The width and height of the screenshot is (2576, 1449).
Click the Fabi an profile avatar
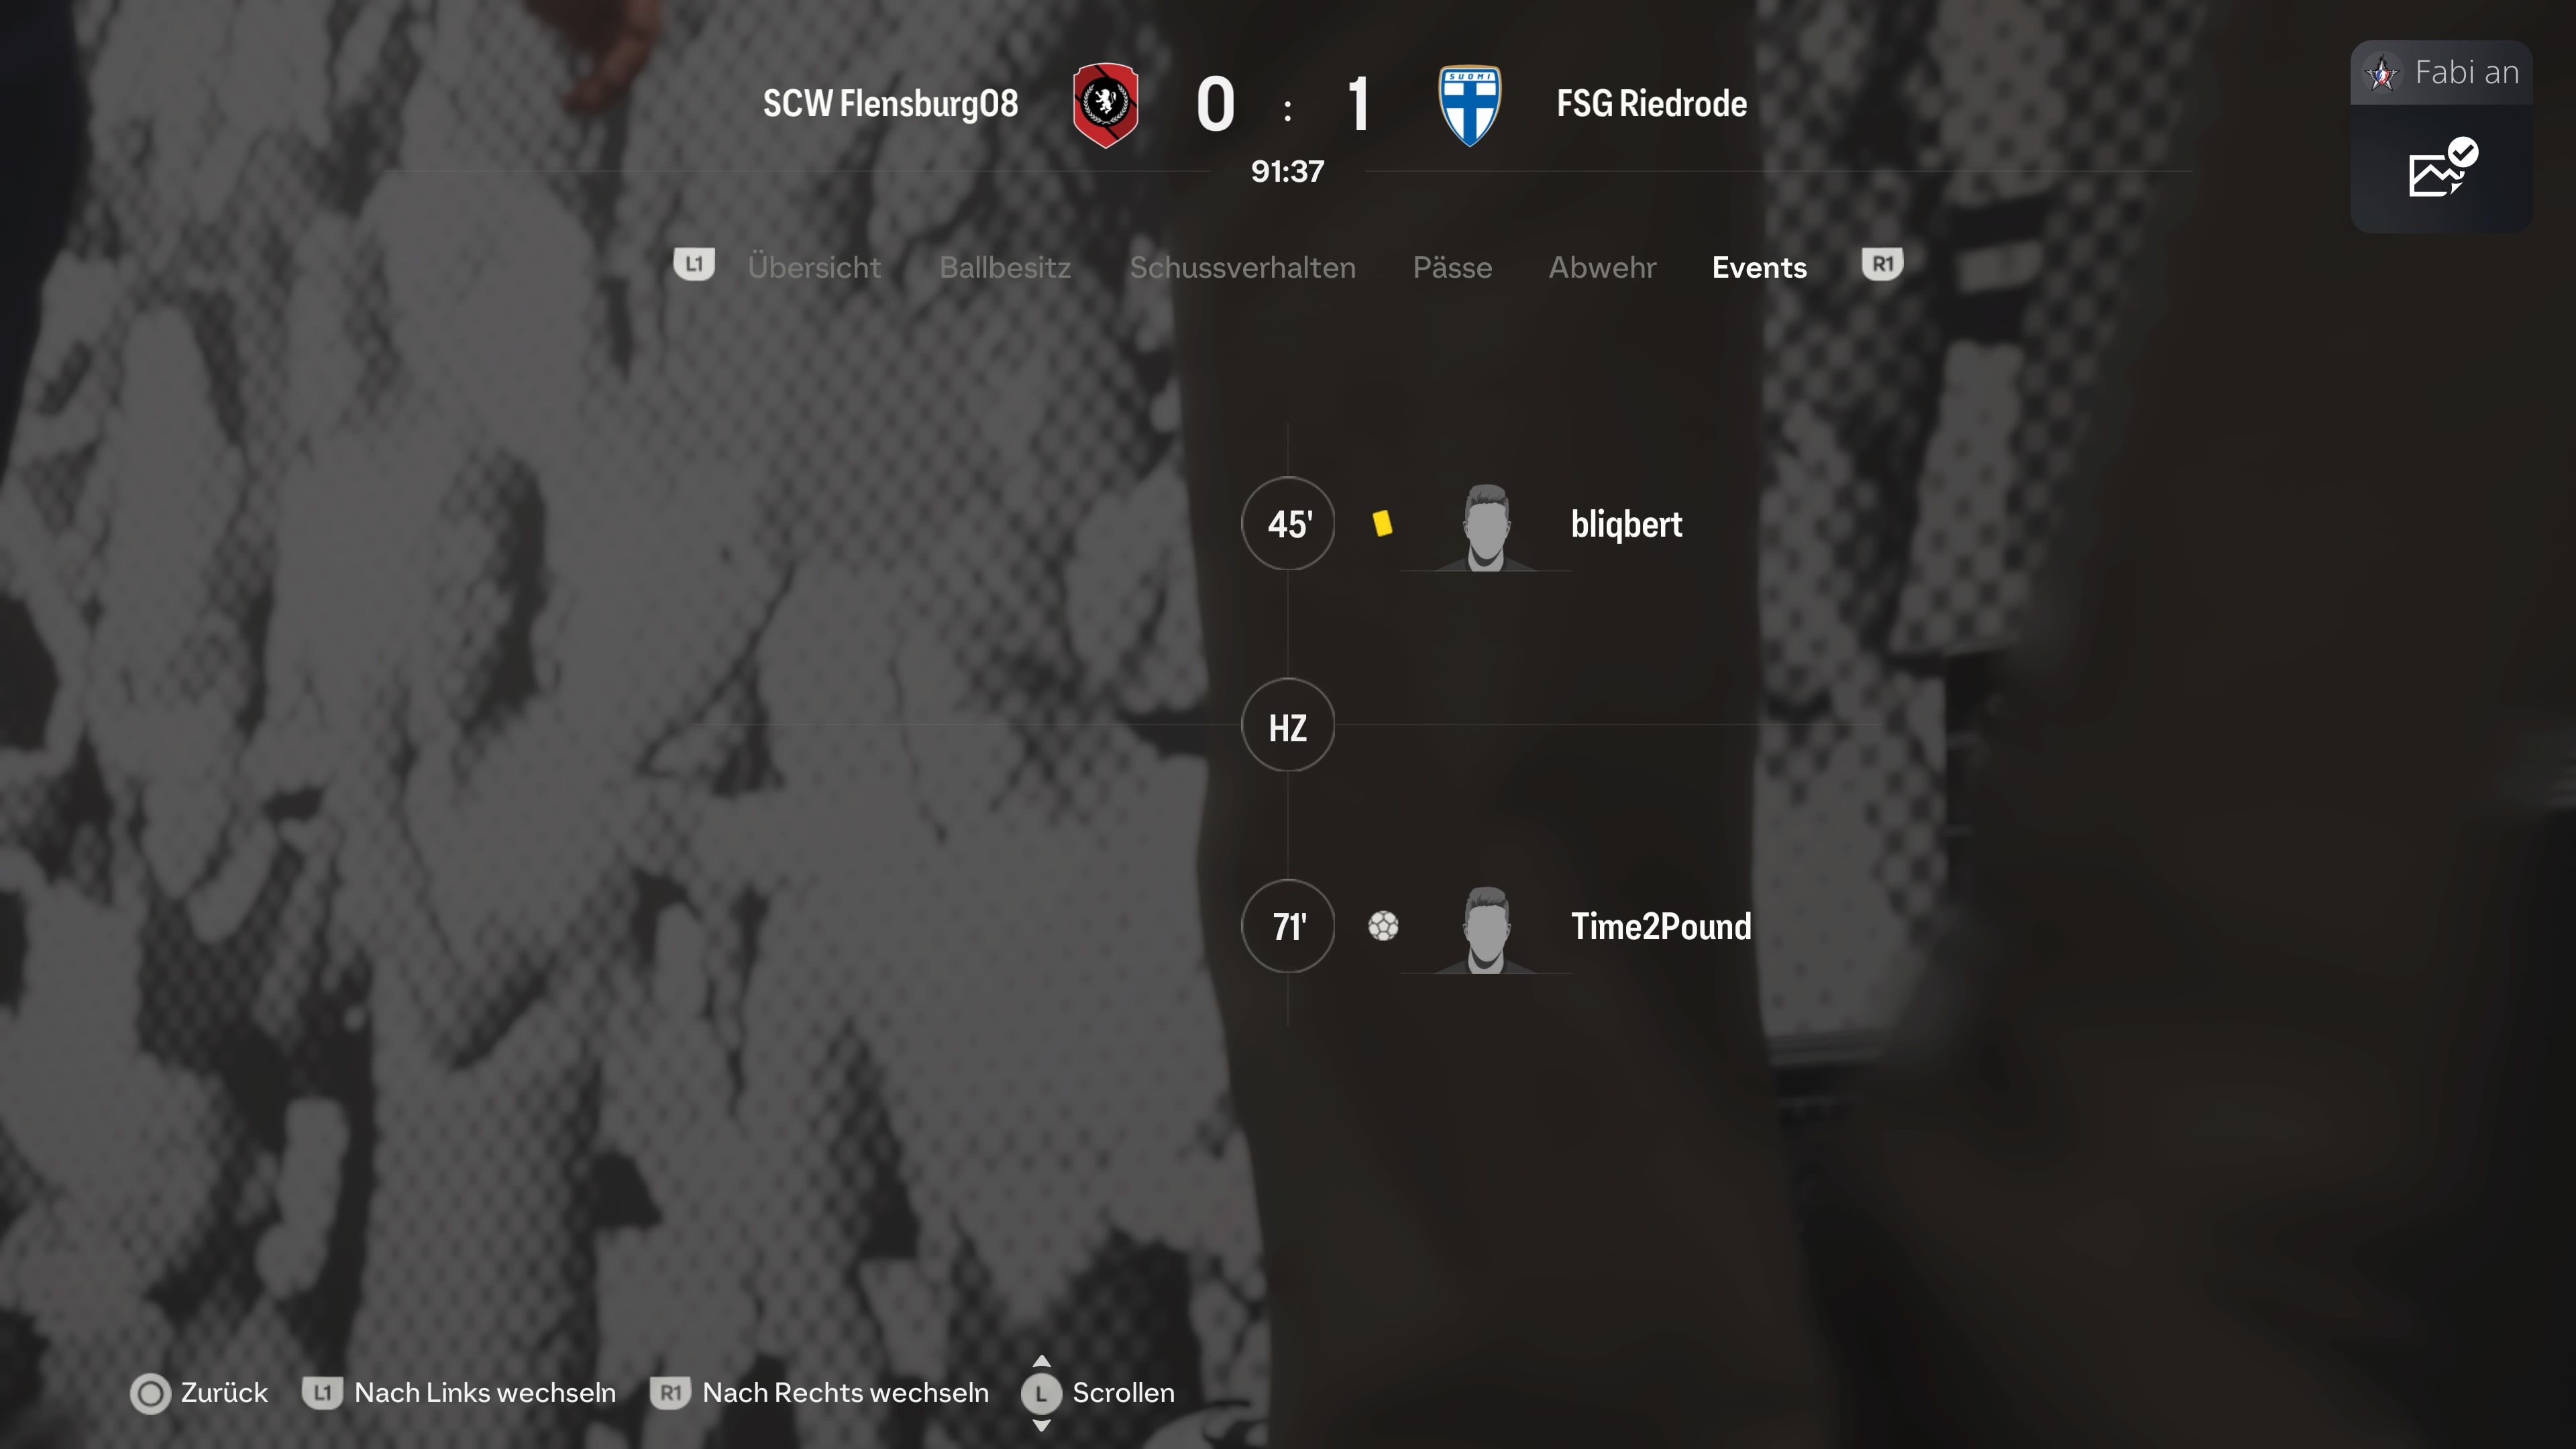pyautogui.click(x=2382, y=73)
